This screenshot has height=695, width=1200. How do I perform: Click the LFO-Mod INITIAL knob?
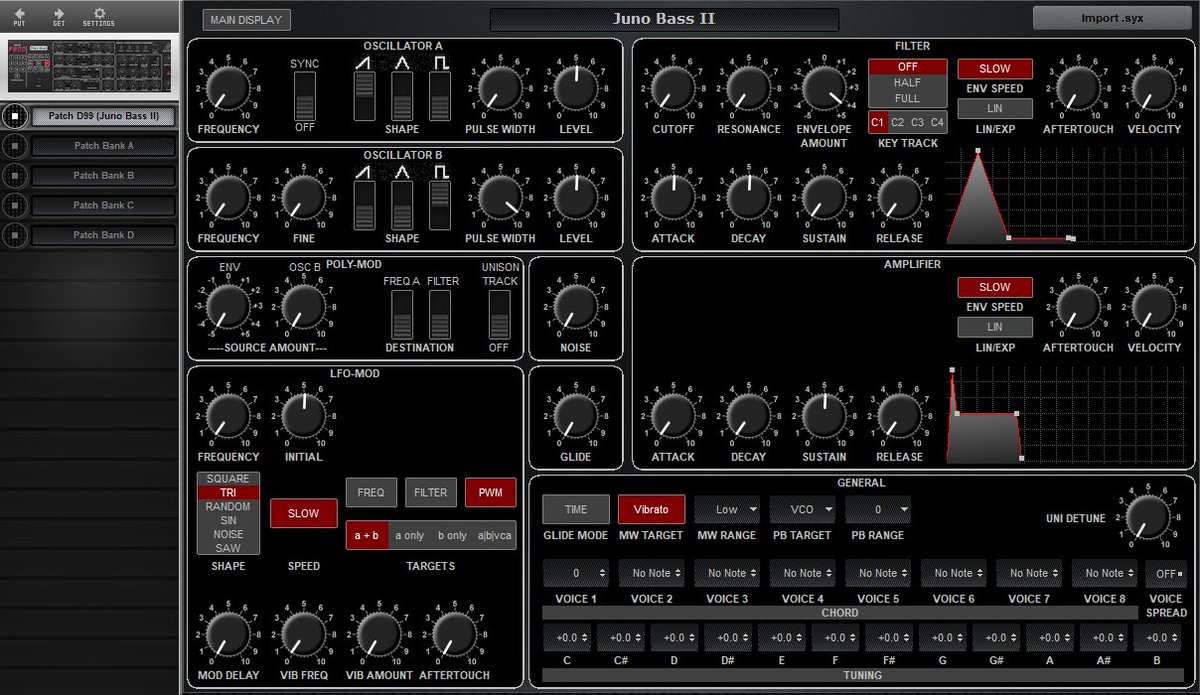click(x=304, y=415)
